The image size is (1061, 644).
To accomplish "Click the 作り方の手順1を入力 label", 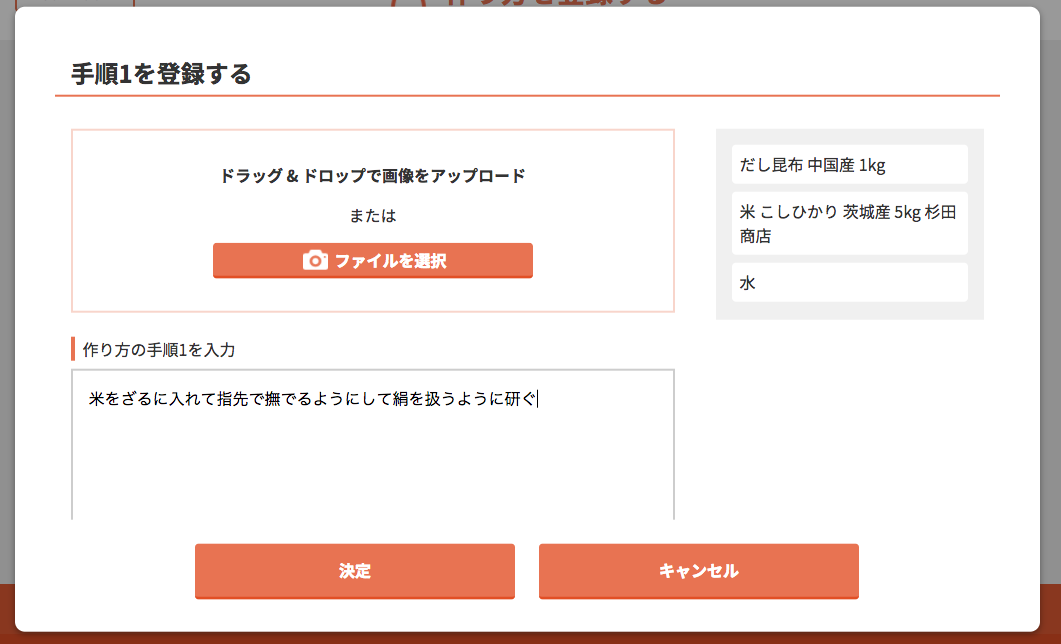I will (158, 350).
